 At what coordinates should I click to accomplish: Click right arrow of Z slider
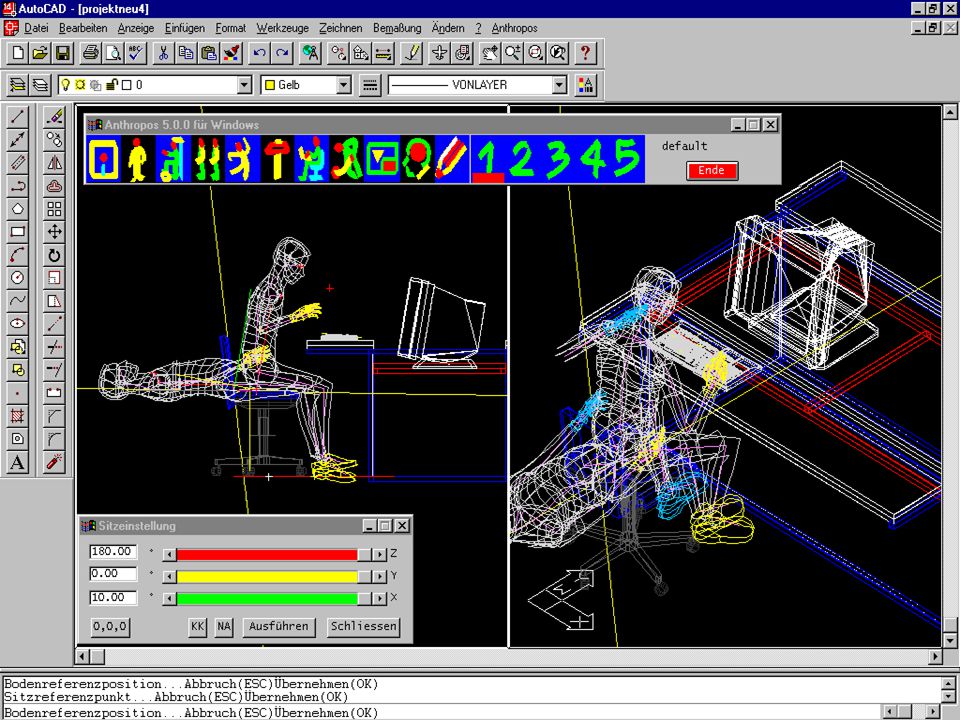380,554
